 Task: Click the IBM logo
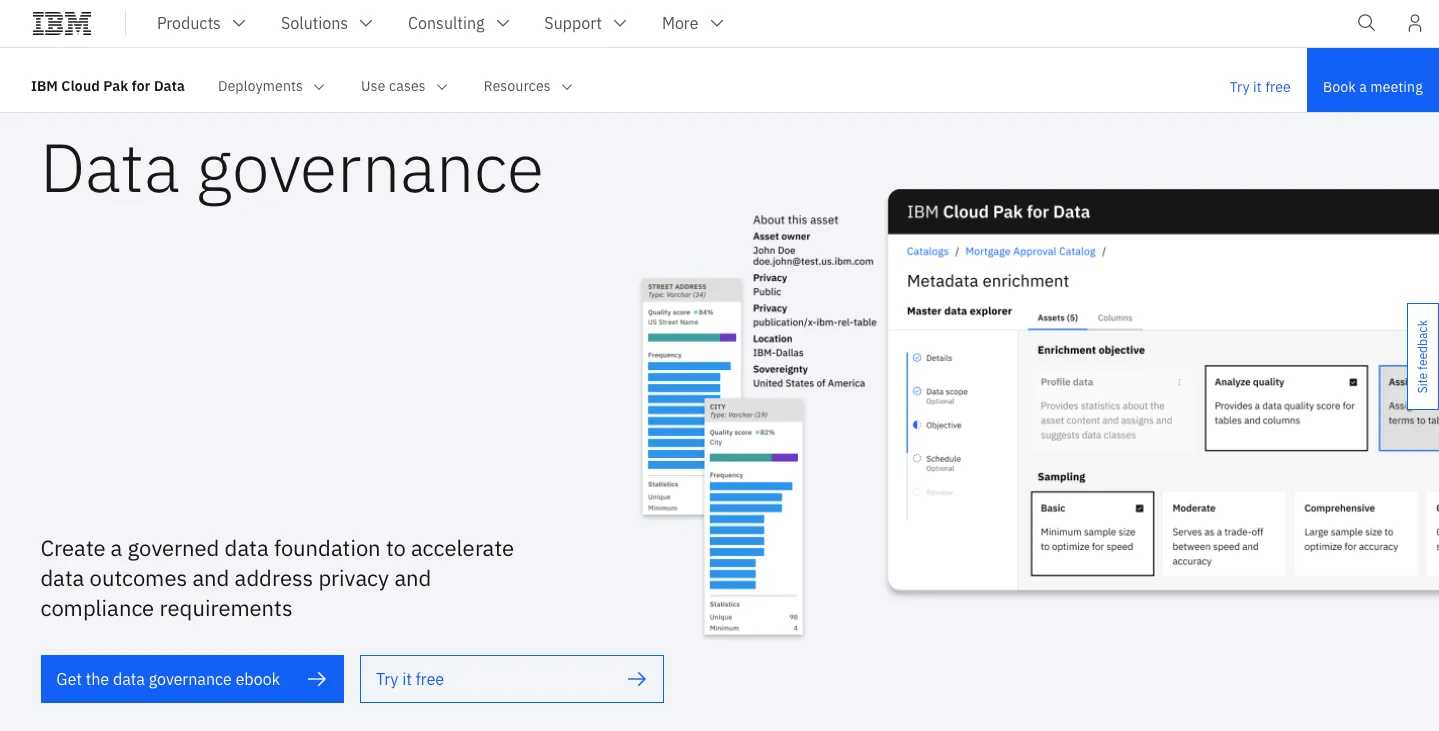pyautogui.click(x=62, y=23)
